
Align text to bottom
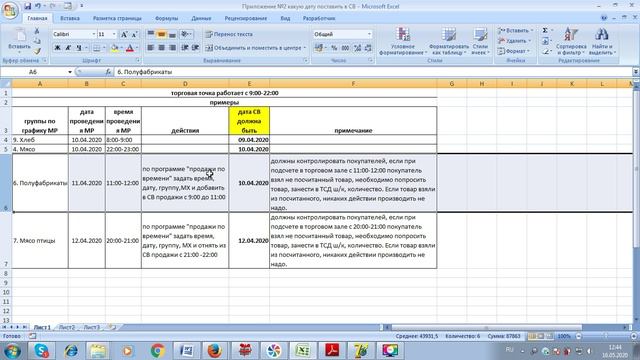(172, 34)
